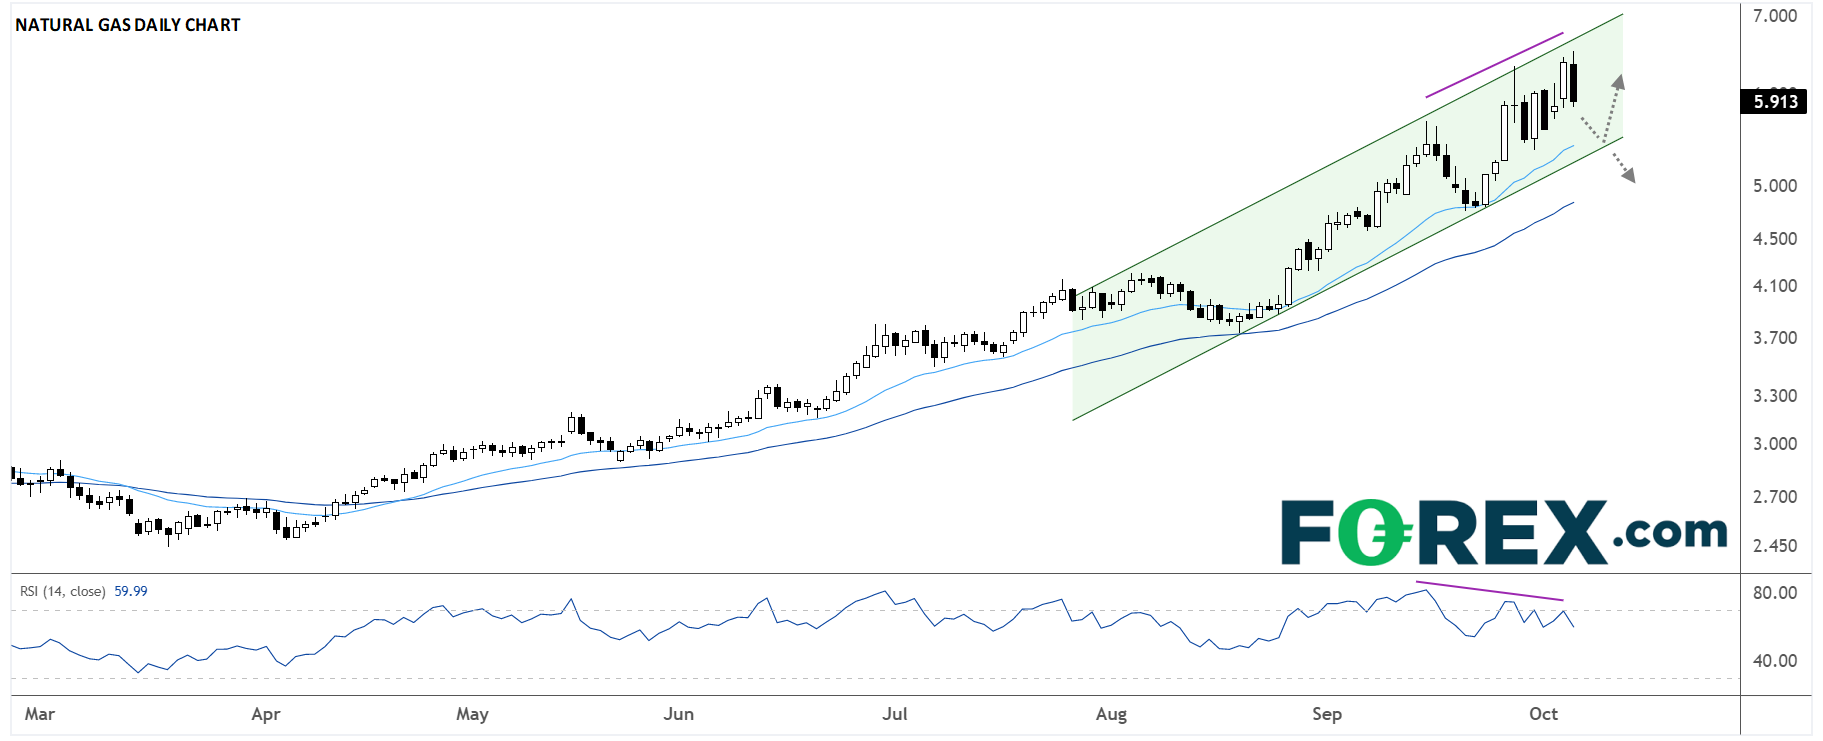1823x741 pixels.
Task: Click the 3.700 price axis label
Action: 1775,338
